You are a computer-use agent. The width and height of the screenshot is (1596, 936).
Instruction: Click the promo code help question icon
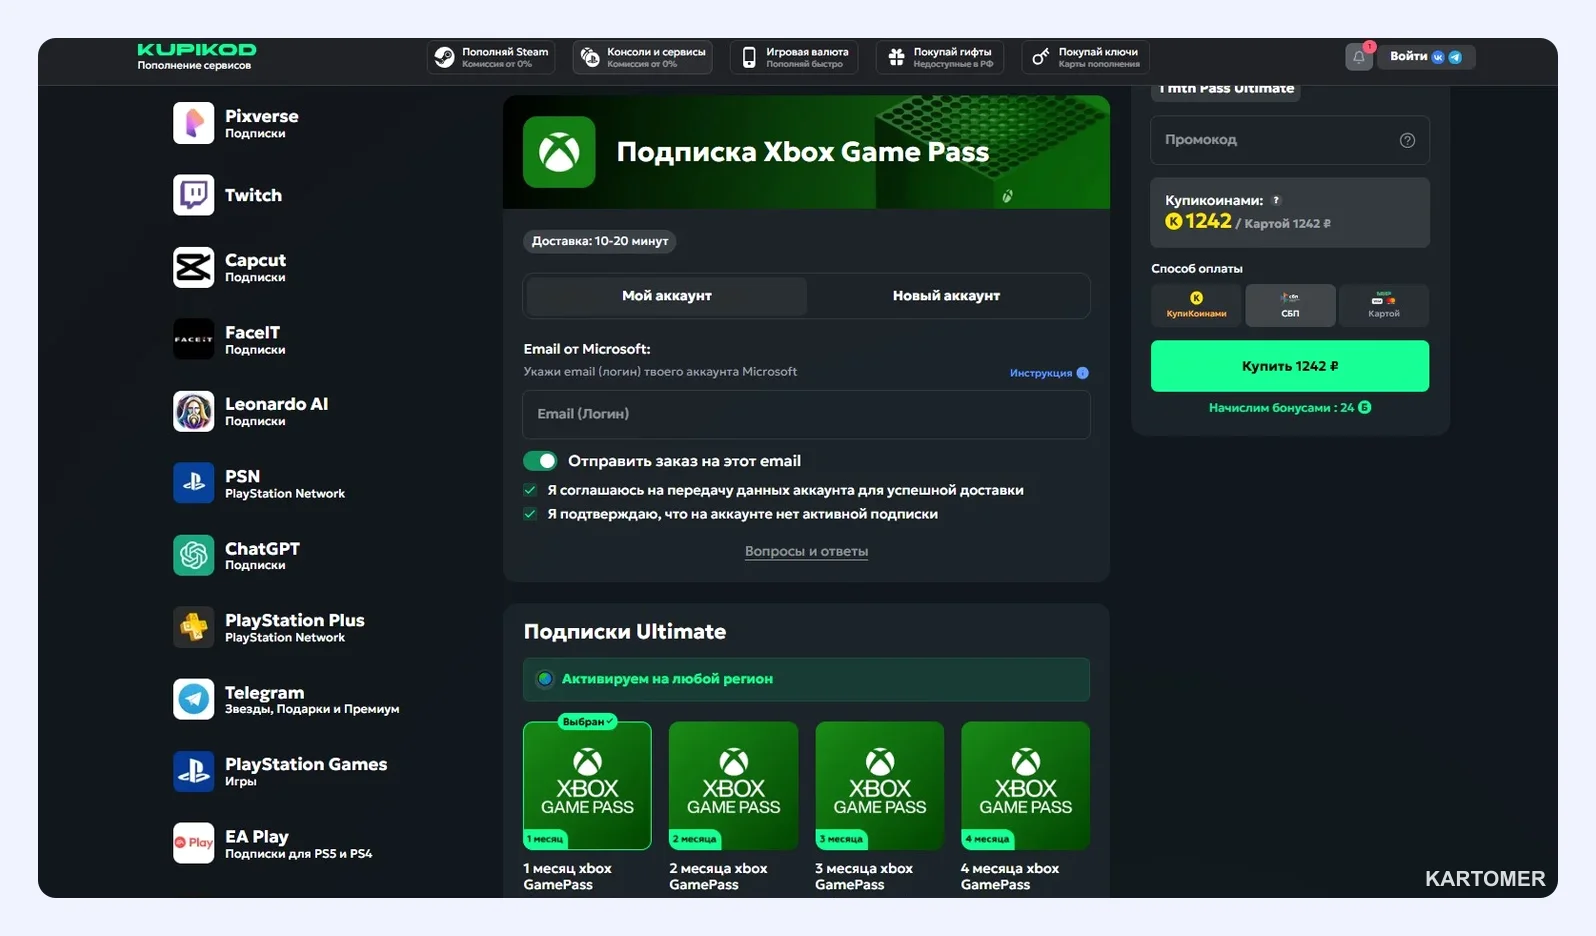1407,140
